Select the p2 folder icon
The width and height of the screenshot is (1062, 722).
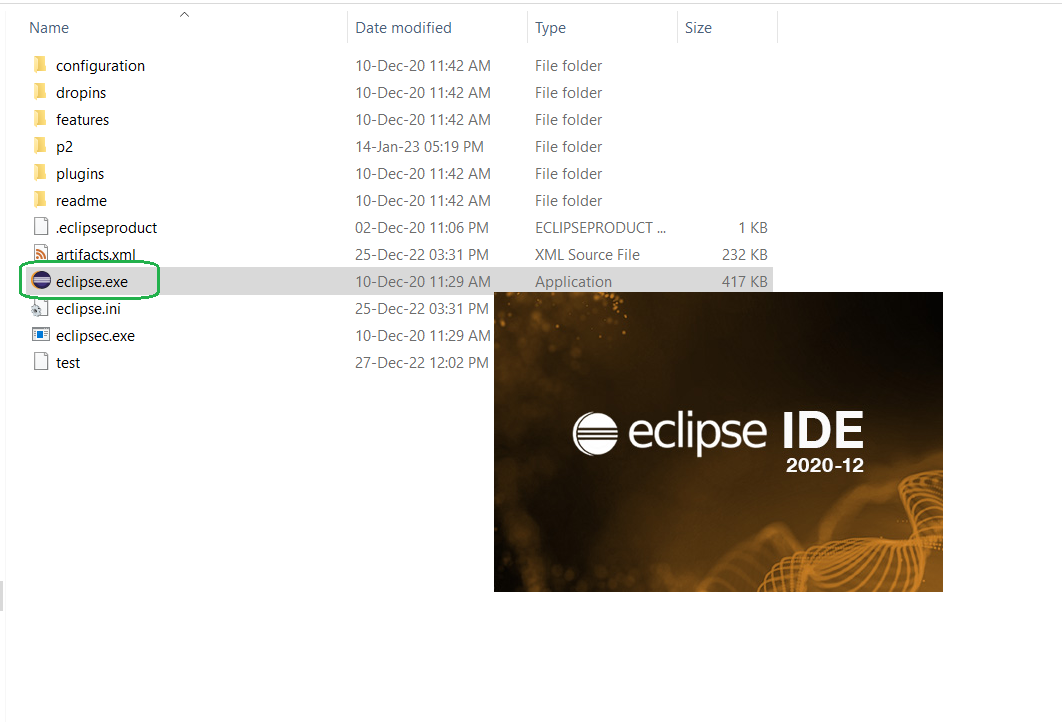[x=41, y=146]
